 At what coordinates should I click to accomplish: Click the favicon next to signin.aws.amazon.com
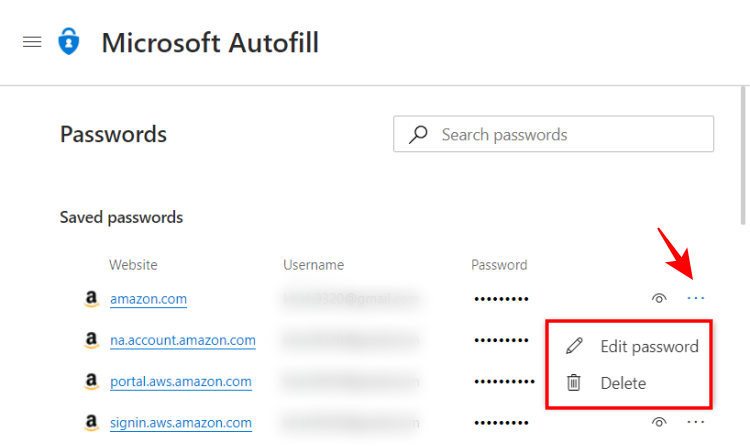tap(91, 423)
